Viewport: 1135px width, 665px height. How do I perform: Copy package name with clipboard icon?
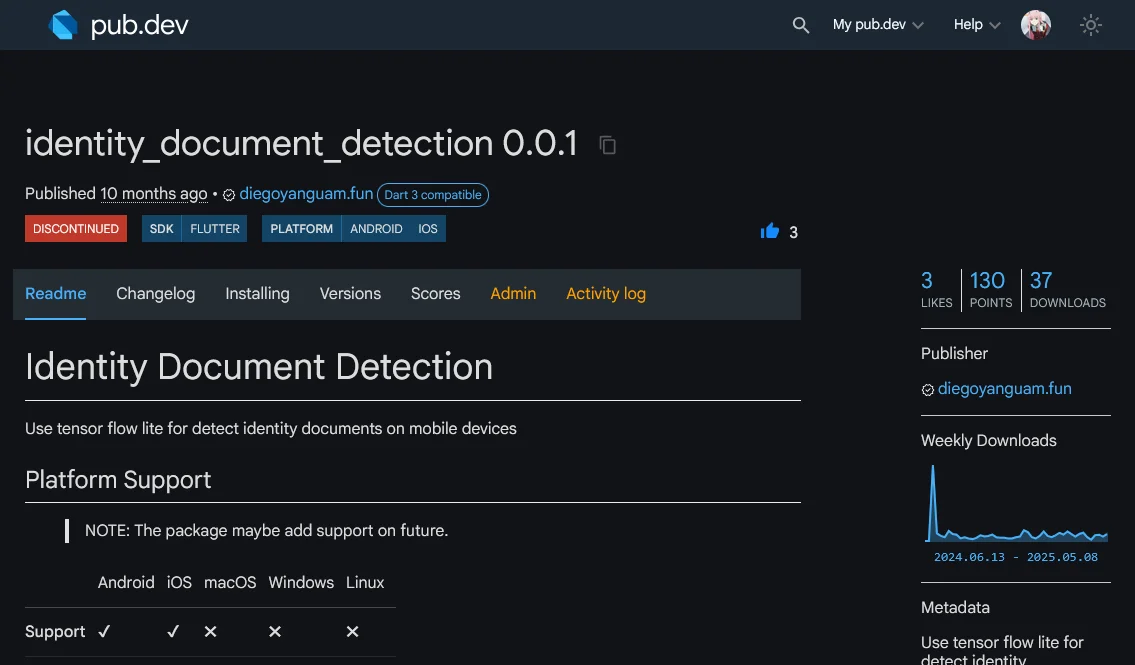pyautogui.click(x=607, y=145)
